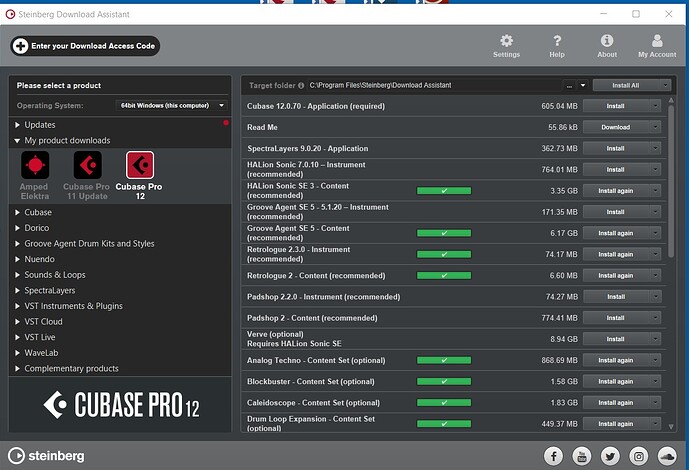This screenshot has height=470, width=689.
Task: Click the Target folder info icon
Action: click(301, 86)
